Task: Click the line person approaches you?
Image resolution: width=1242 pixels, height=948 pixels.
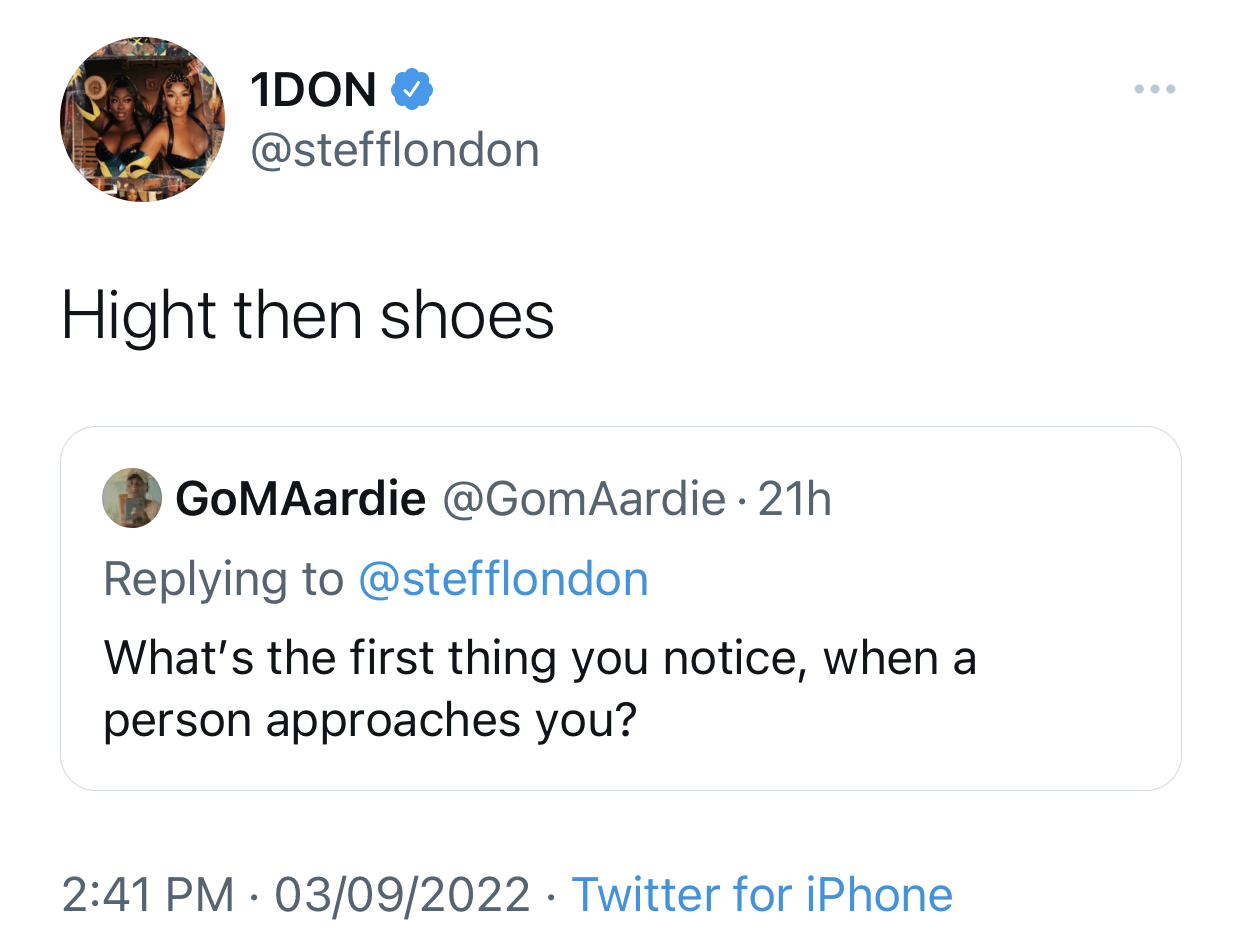Action: 370,722
